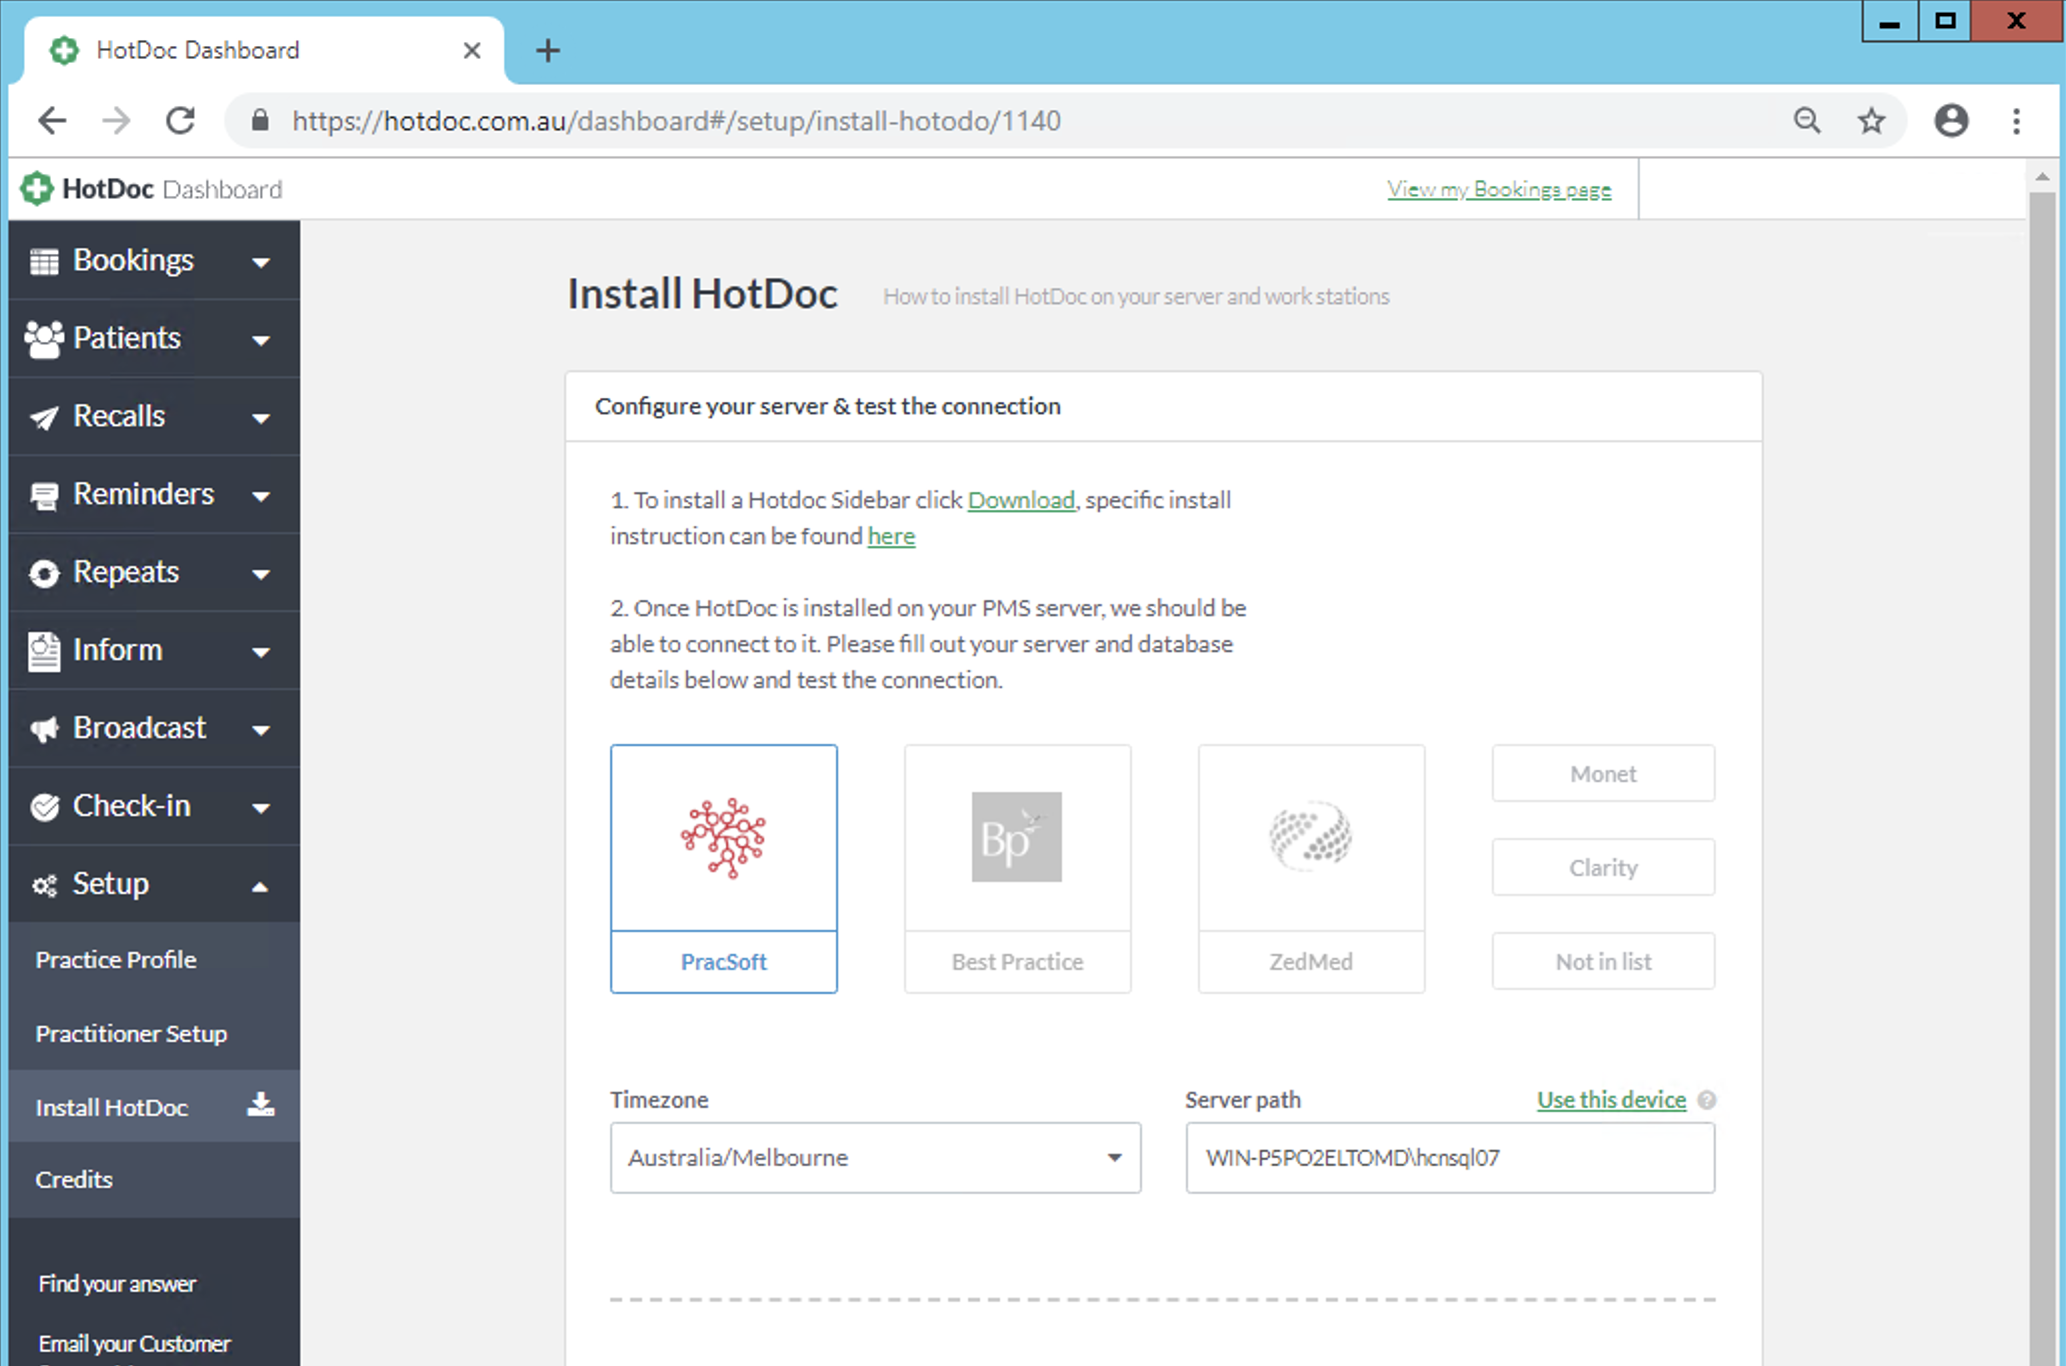
Task: Open Broadcast via the megaphone icon
Action: 42,728
